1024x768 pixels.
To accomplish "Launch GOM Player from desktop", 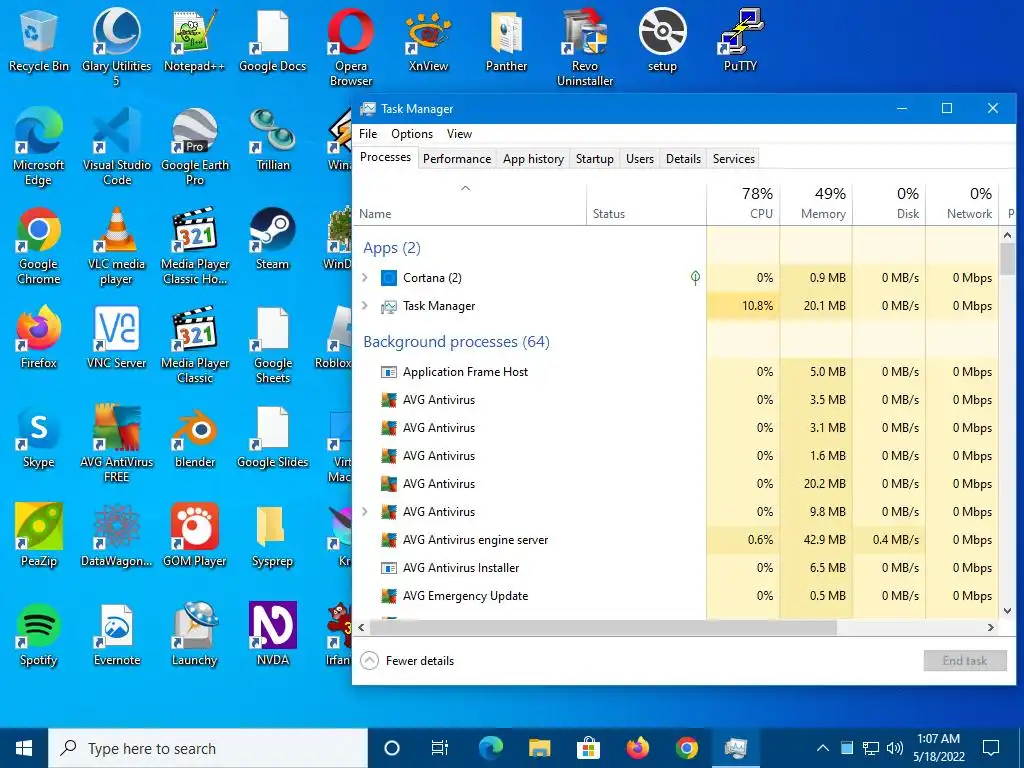I will tap(195, 536).
